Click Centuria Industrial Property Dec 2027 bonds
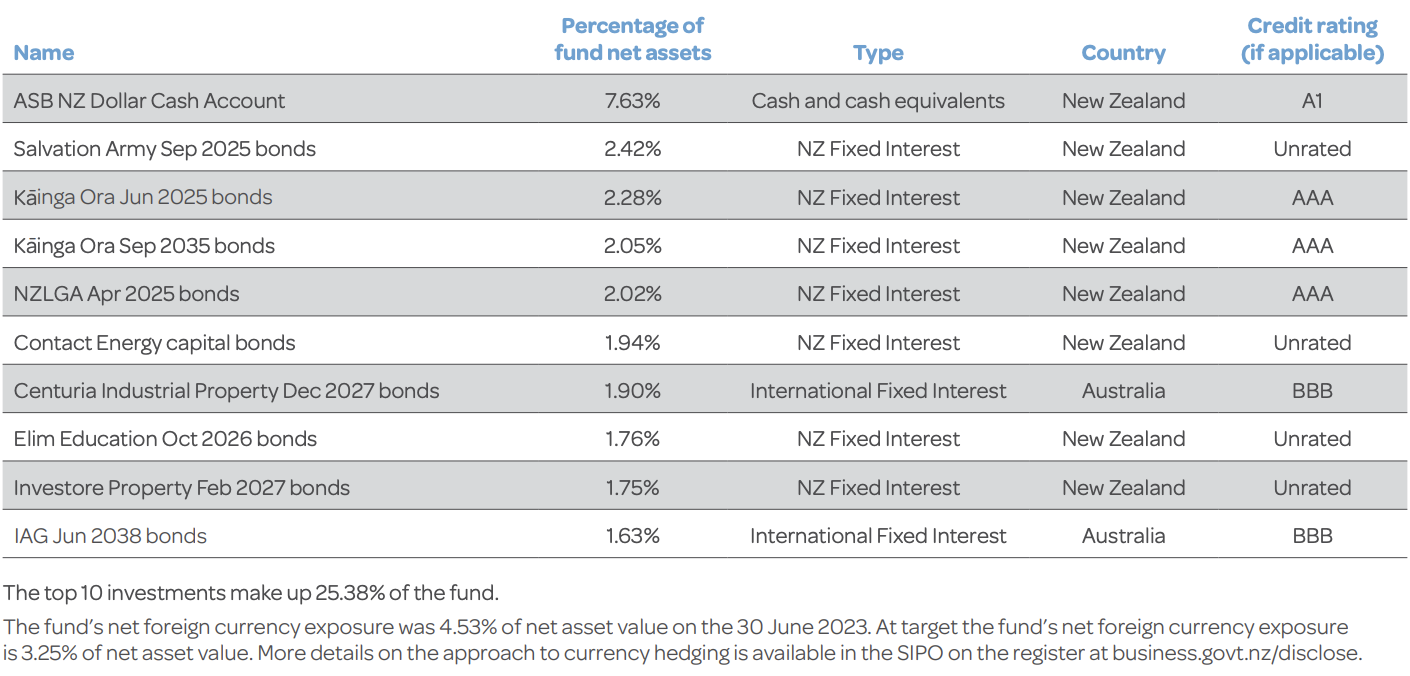 (x=226, y=391)
